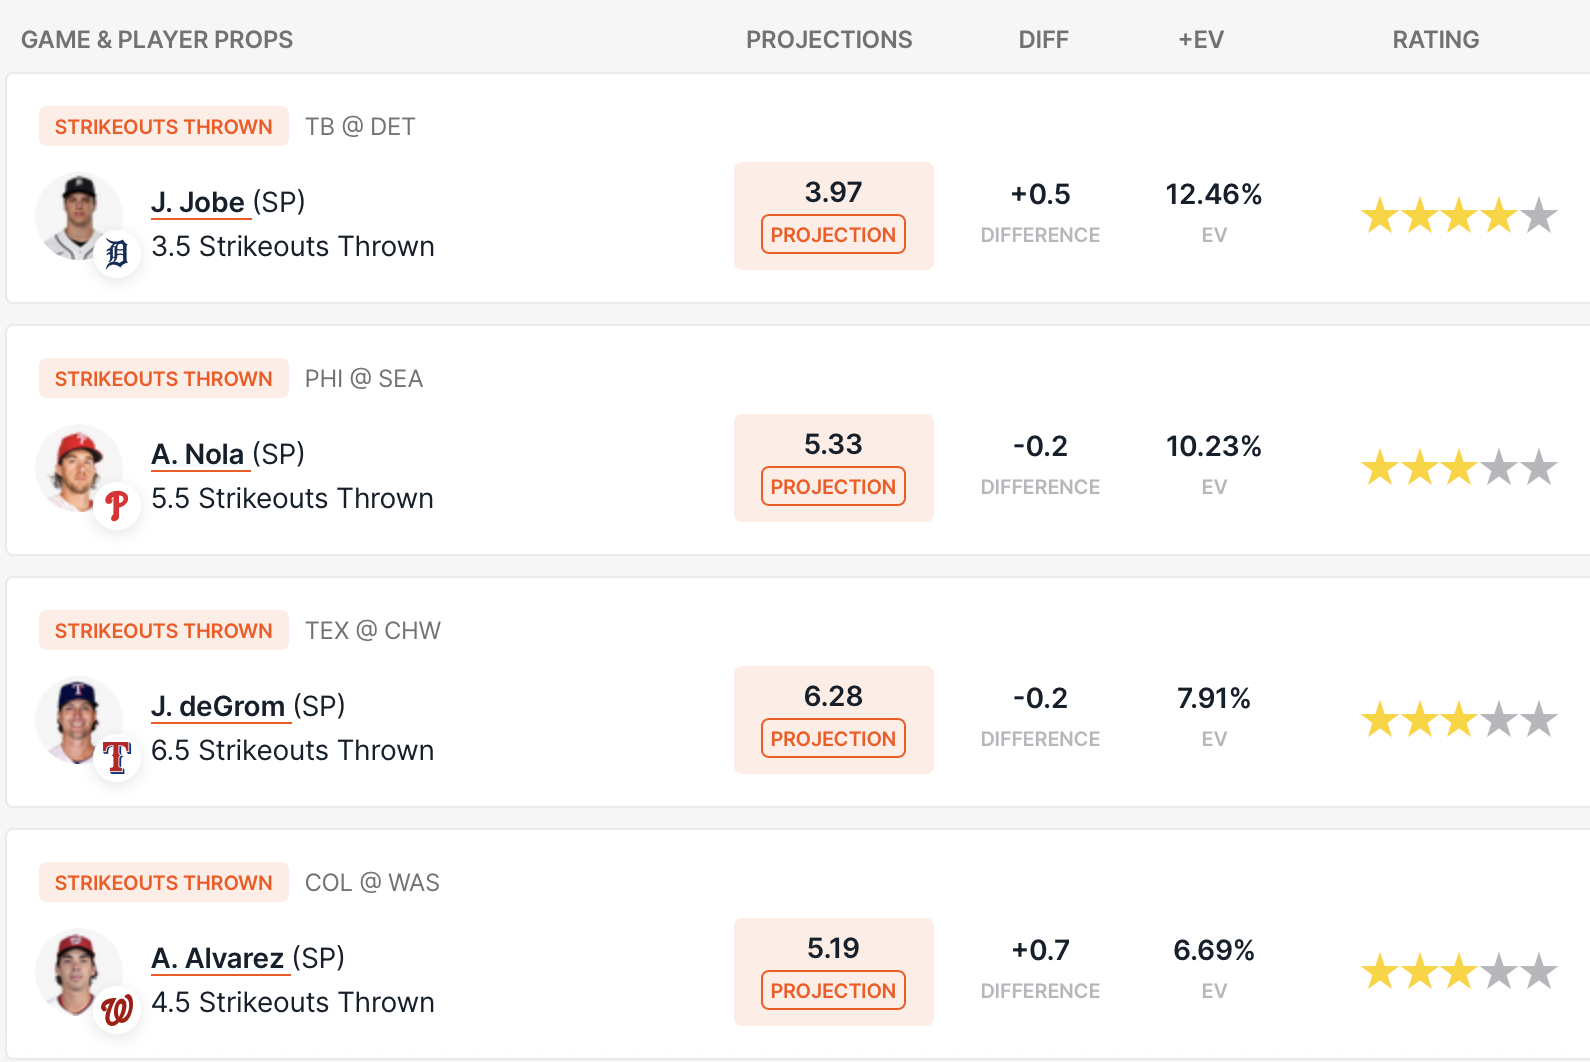Screen dimensions: 1590x1062
Task: Click the 3.97 Projection button
Action: tap(833, 234)
